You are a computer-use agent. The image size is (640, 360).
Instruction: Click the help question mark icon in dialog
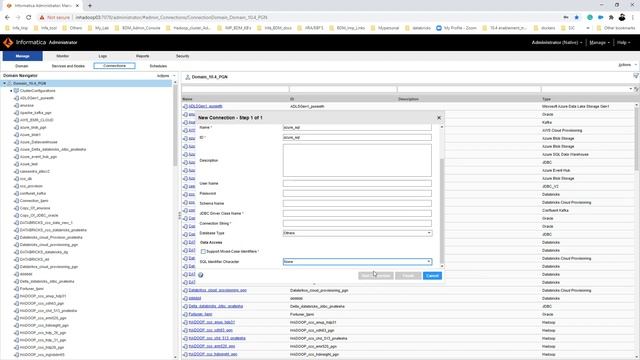tap(200, 275)
